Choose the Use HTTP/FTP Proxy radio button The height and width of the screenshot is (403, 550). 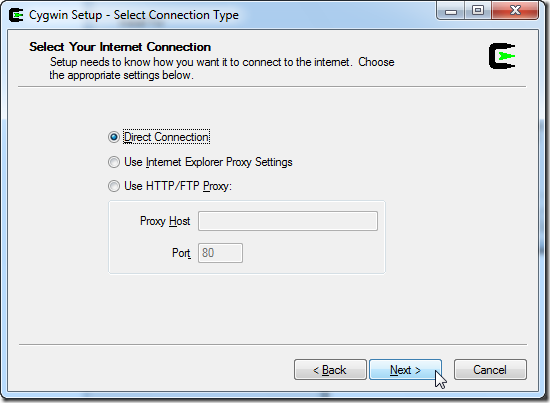(114, 186)
